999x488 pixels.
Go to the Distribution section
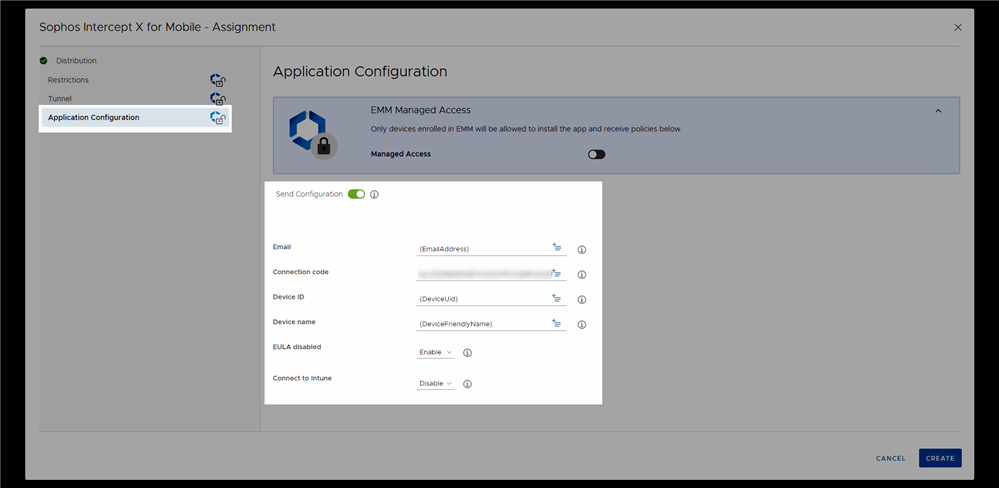(x=76, y=61)
